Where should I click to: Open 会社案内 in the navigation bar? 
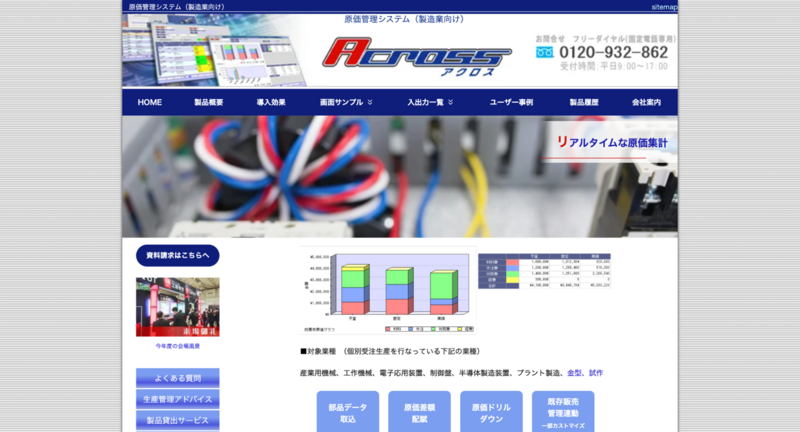(x=646, y=103)
